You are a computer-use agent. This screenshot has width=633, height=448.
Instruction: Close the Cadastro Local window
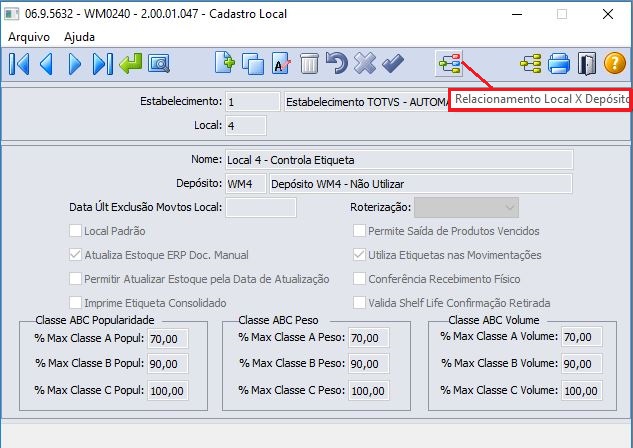(x=608, y=14)
